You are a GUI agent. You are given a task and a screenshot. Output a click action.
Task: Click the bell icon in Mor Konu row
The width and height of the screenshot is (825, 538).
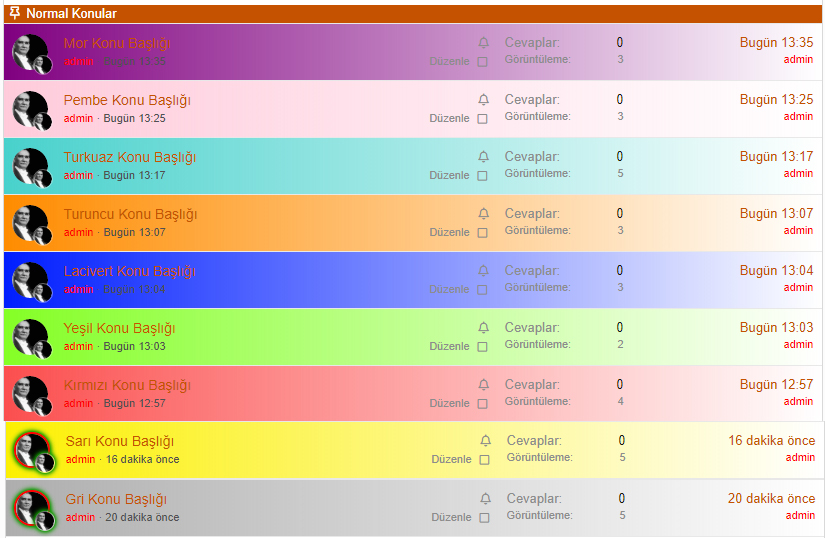click(484, 43)
